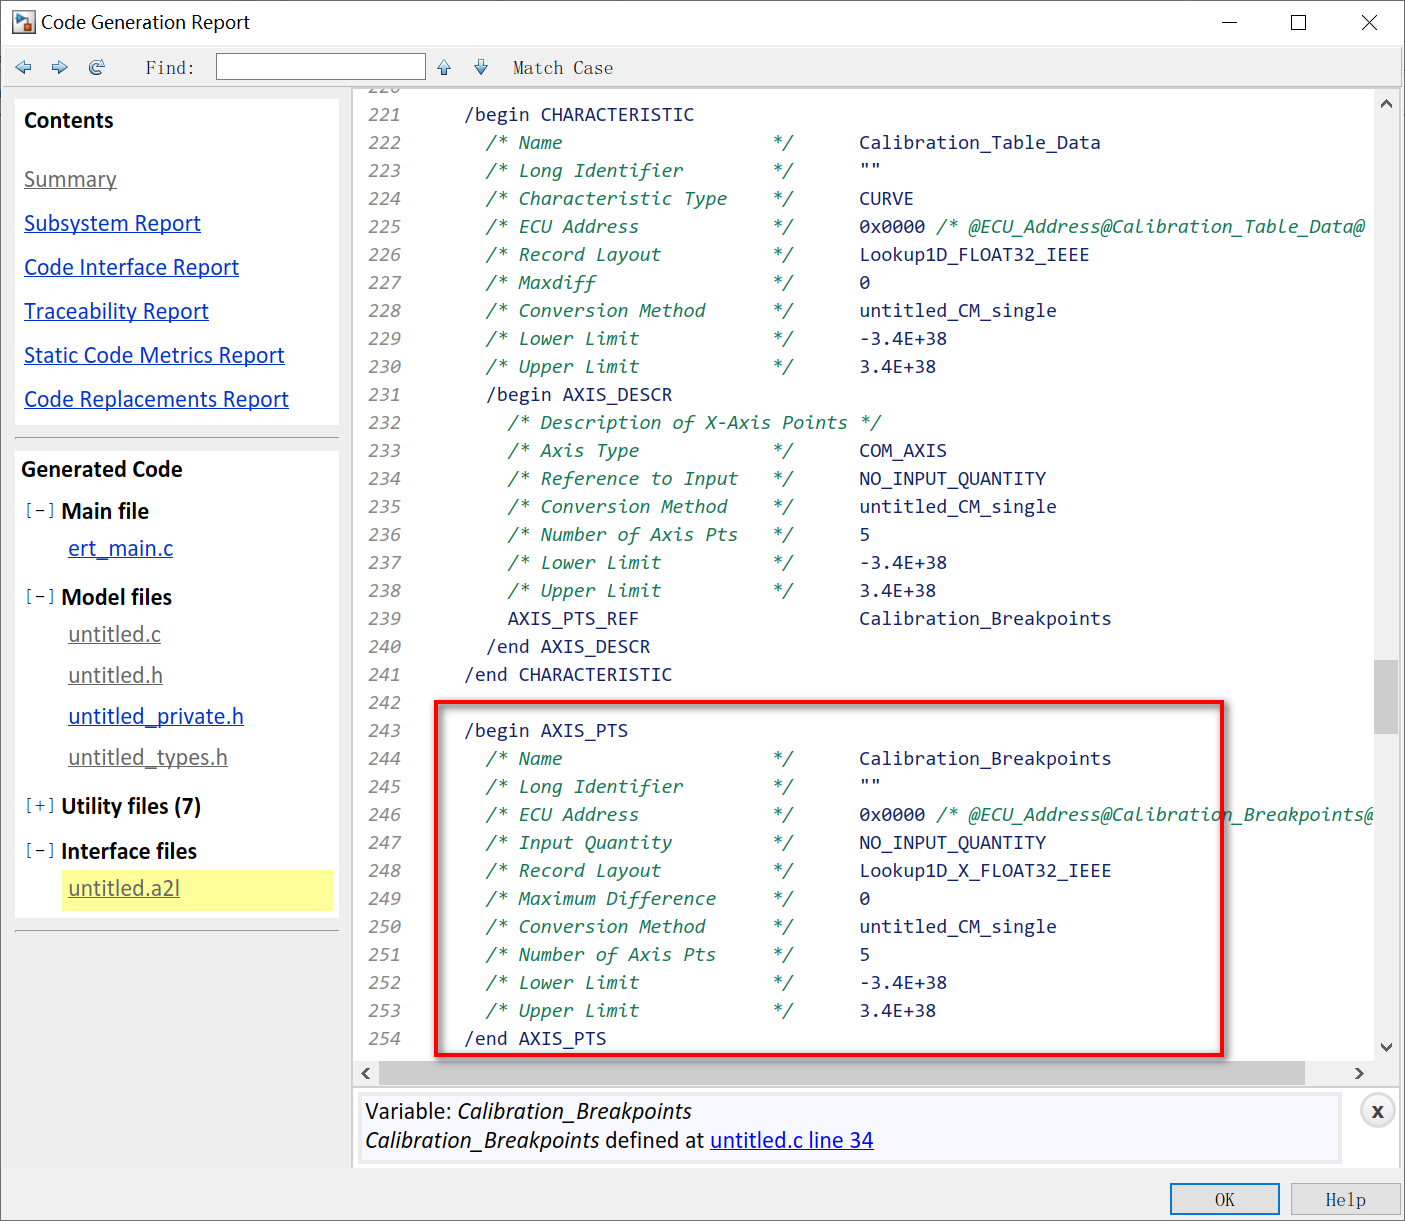Image resolution: width=1405 pixels, height=1221 pixels.
Task: Collapse the Main file section
Action: tap(39, 511)
